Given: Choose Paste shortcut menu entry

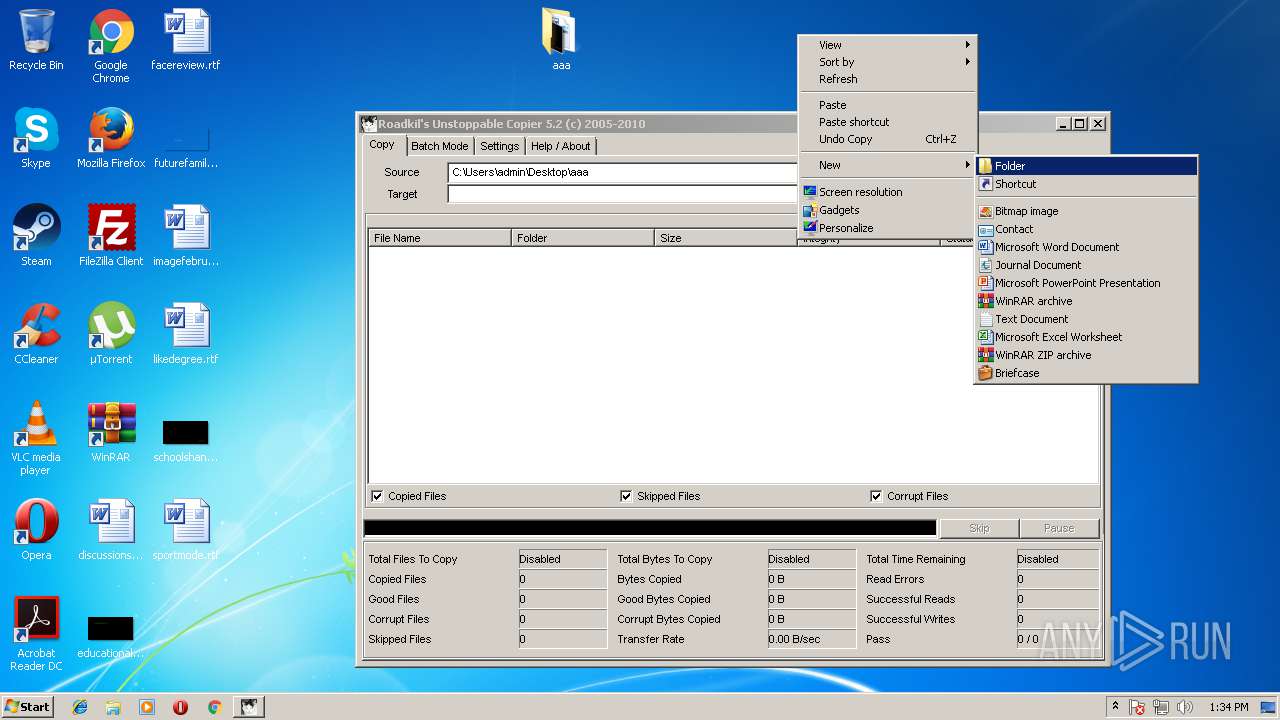Looking at the screenshot, I should click(x=887, y=122).
